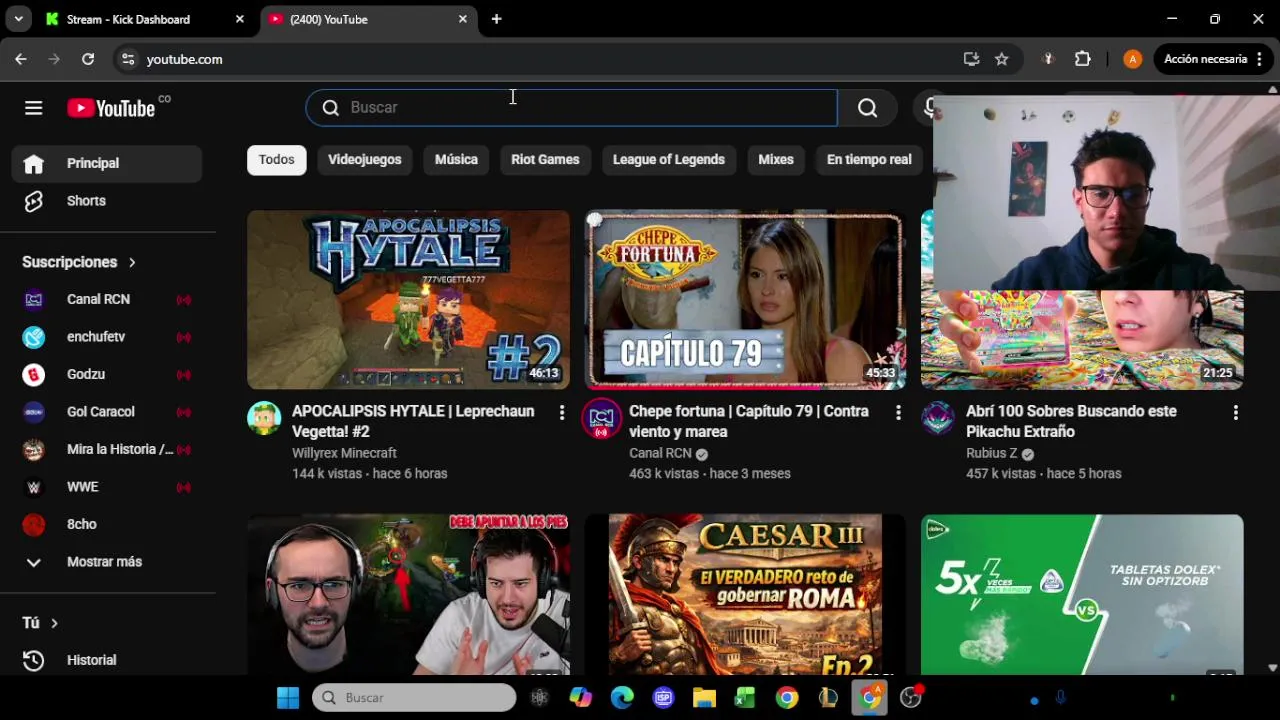The image size is (1280, 720).
Task: Expand the Suscripciones section
Action: (79, 262)
